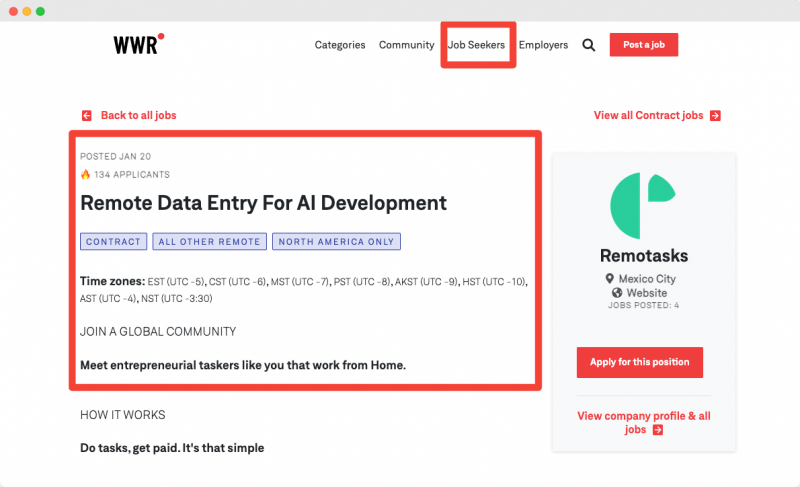Open the Employers menu

pyautogui.click(x=543, y=45)
